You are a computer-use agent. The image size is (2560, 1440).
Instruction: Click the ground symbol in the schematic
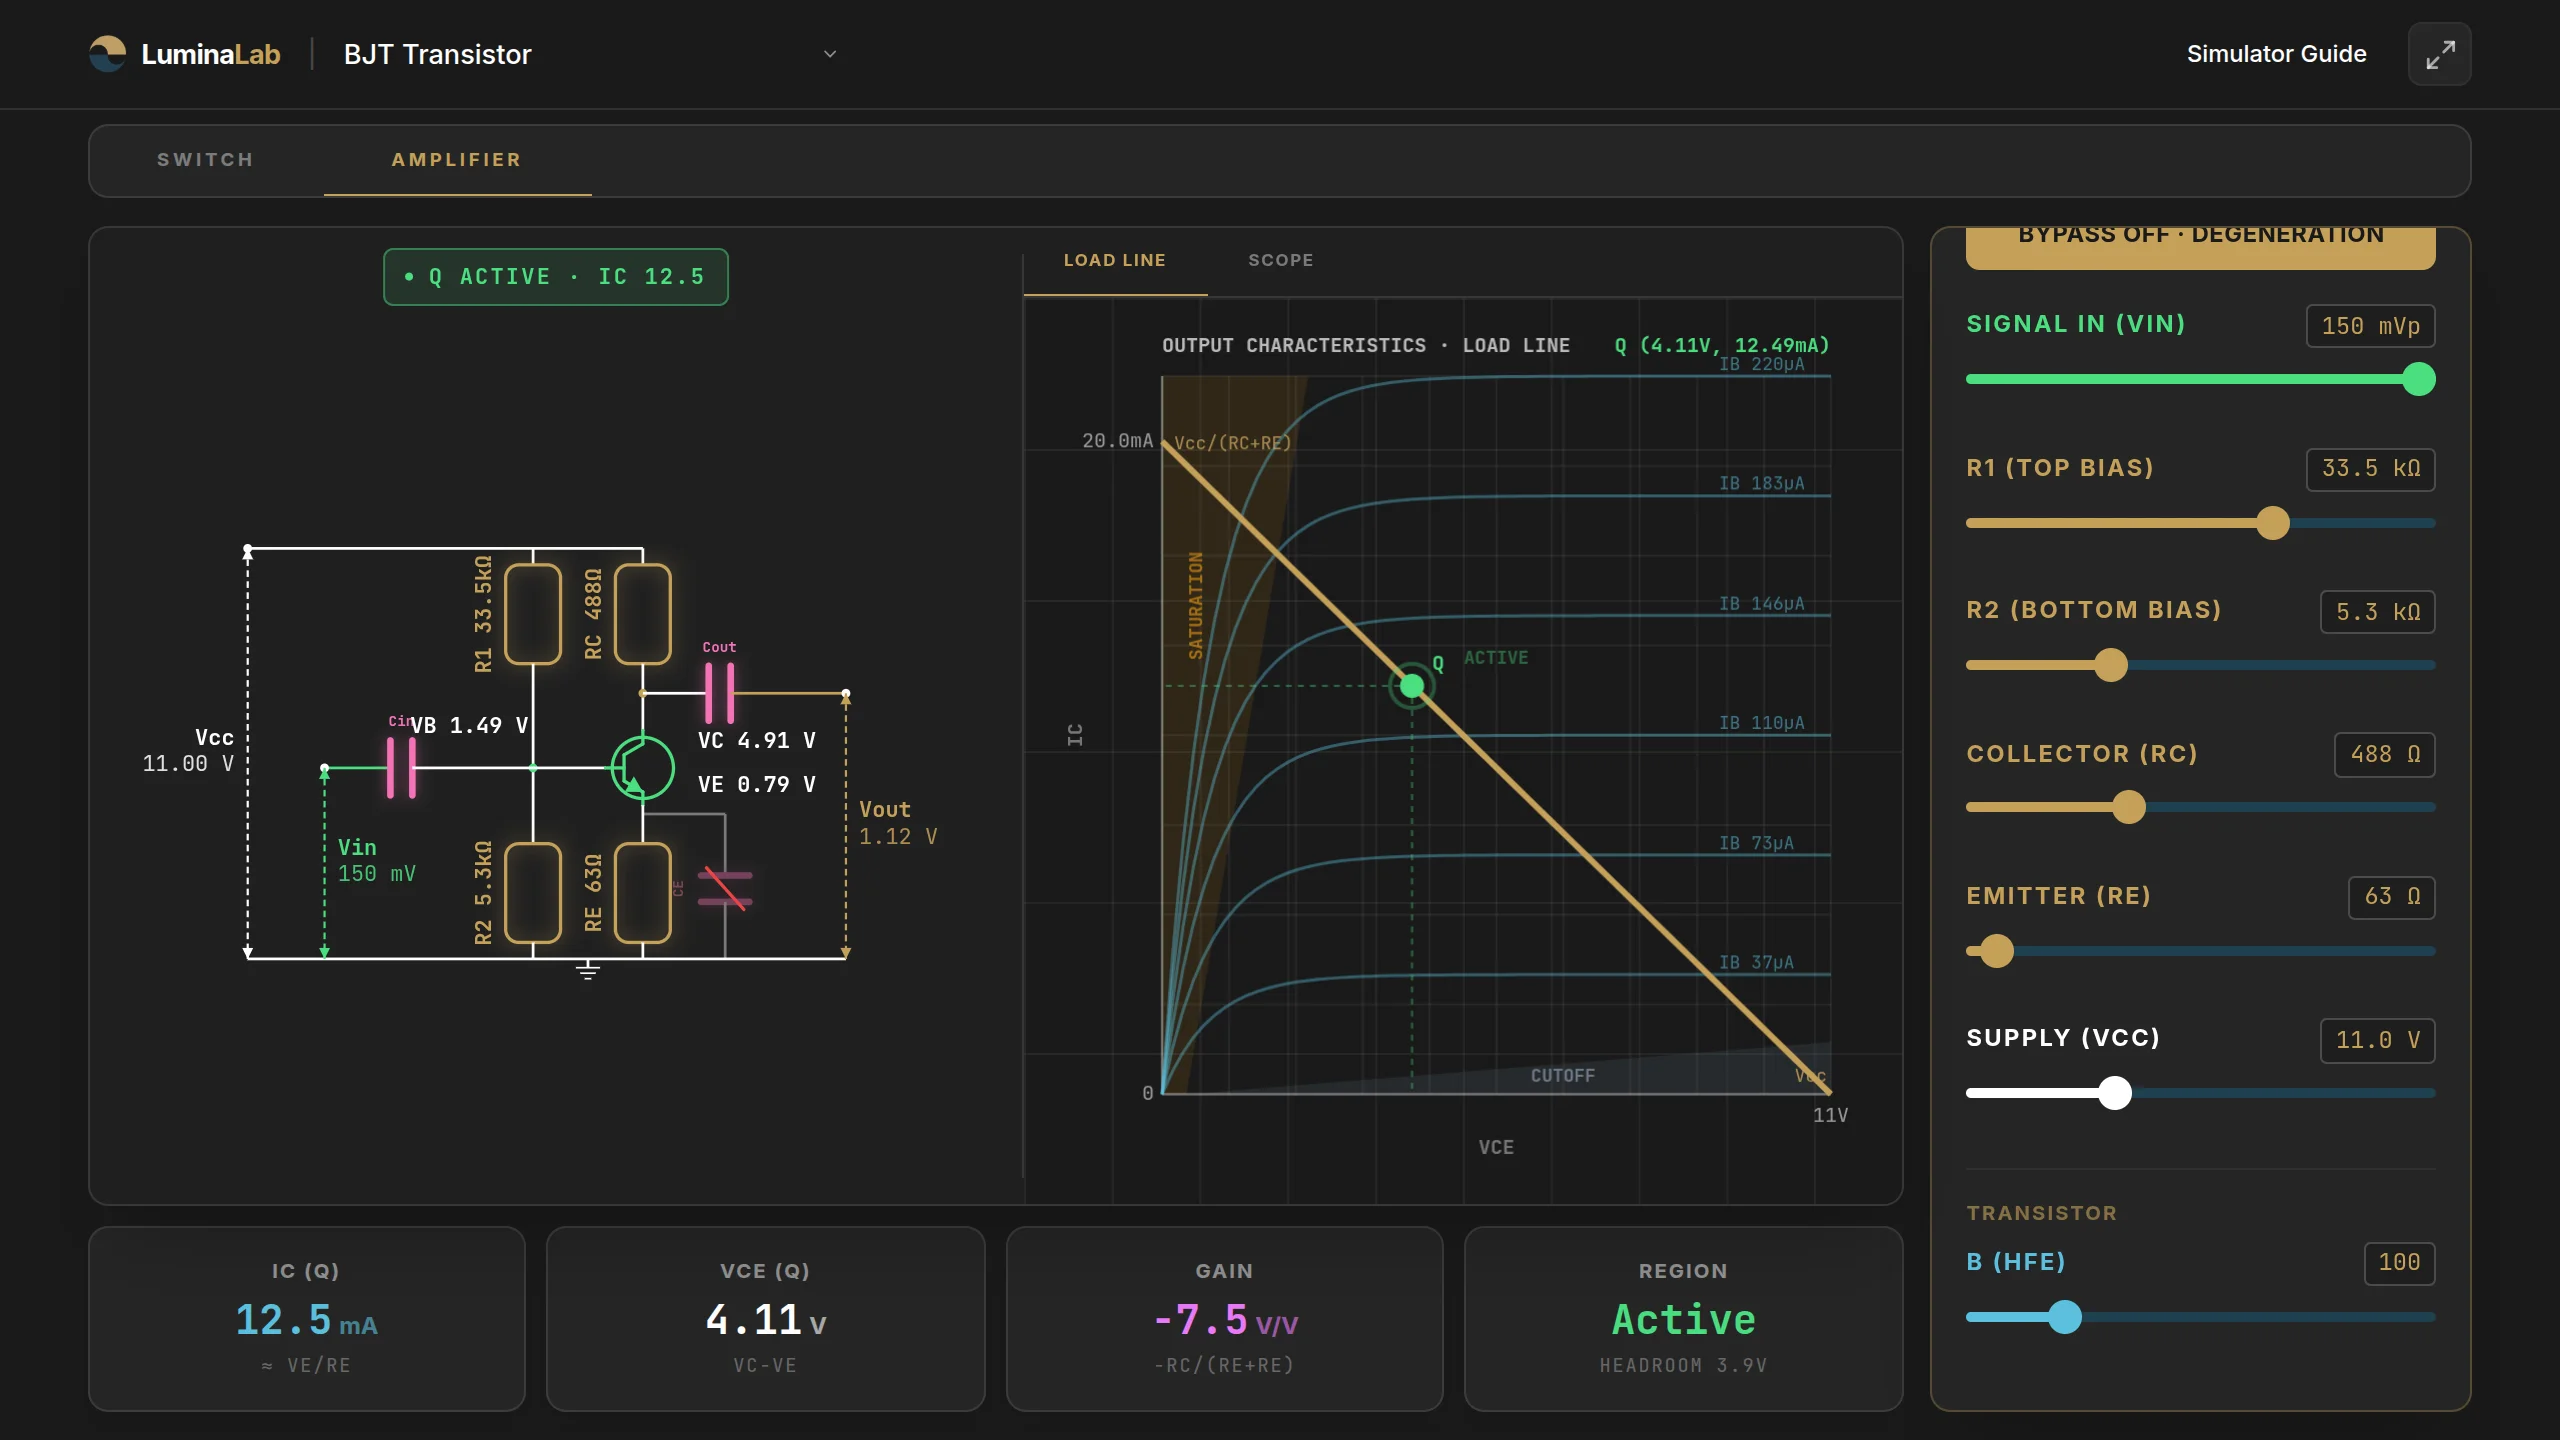(587, 970)
